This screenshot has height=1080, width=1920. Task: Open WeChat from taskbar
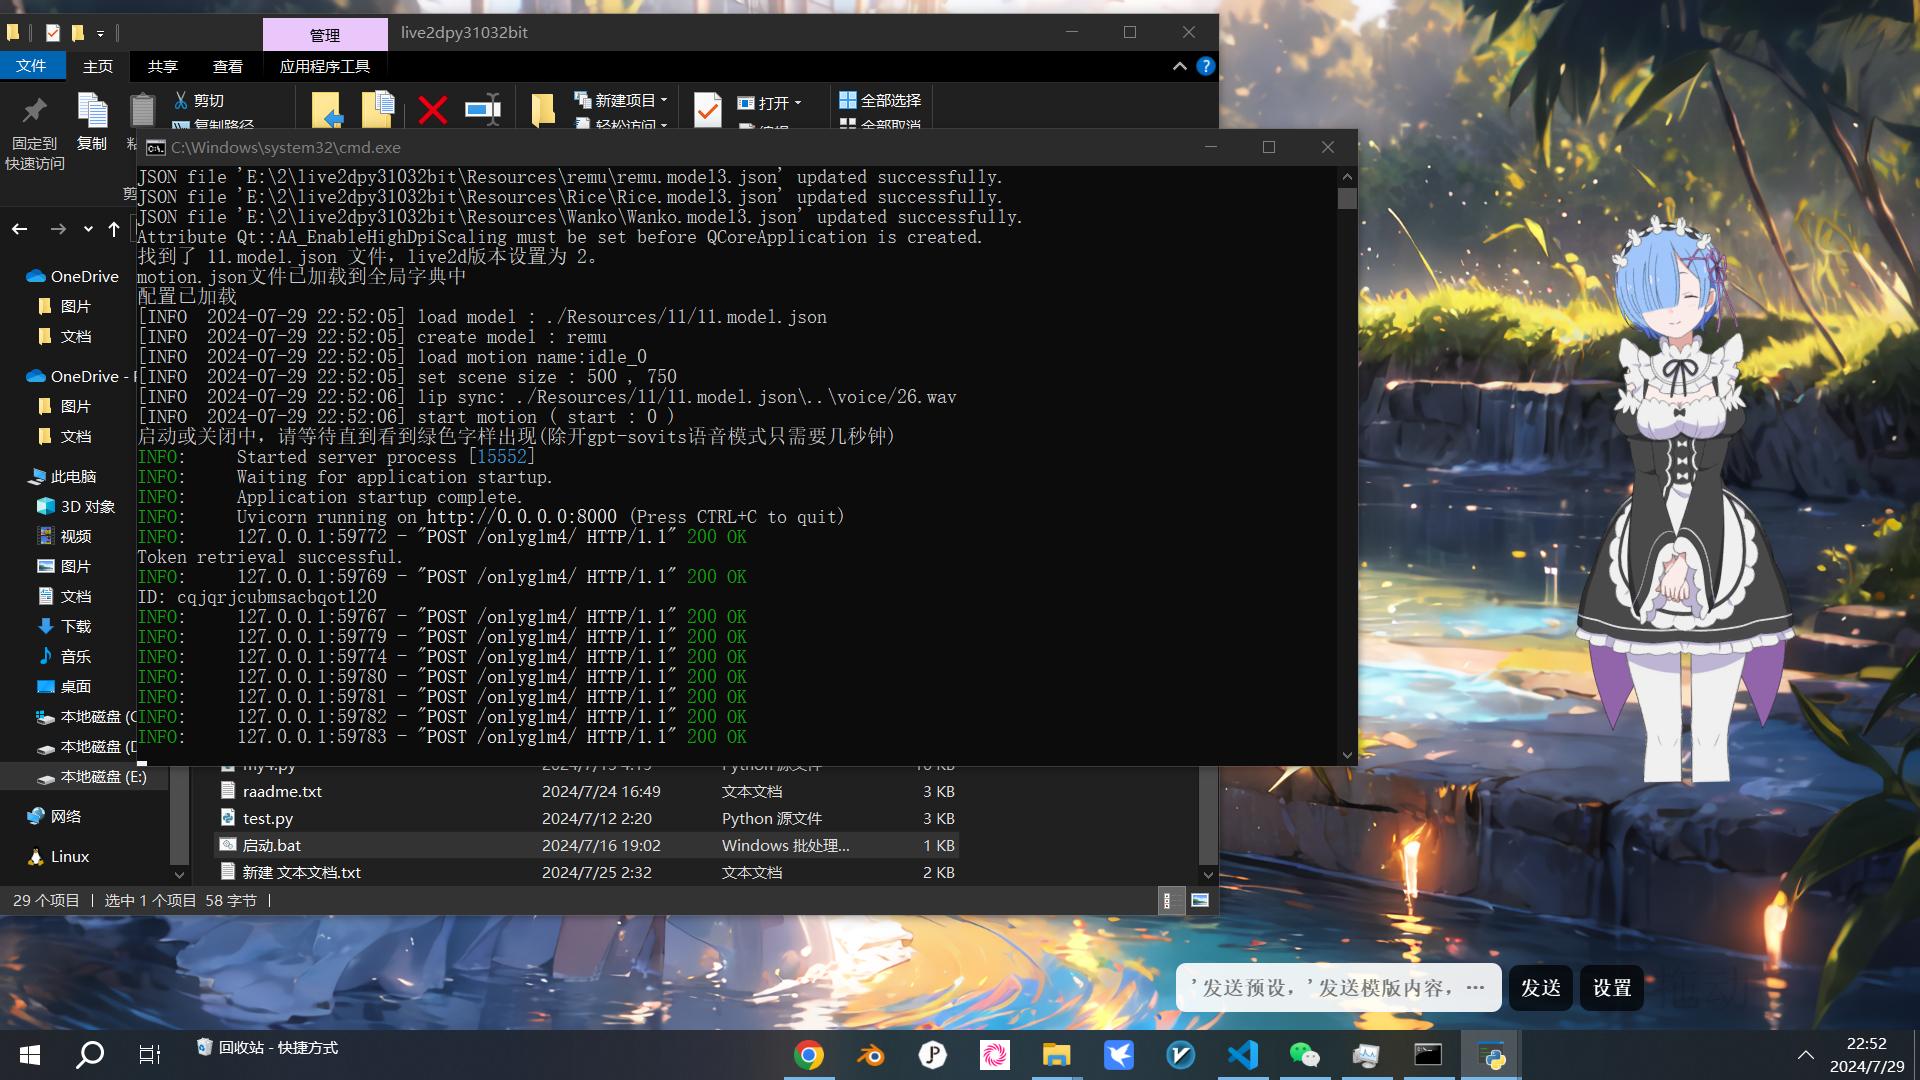pos(1305,1055)
